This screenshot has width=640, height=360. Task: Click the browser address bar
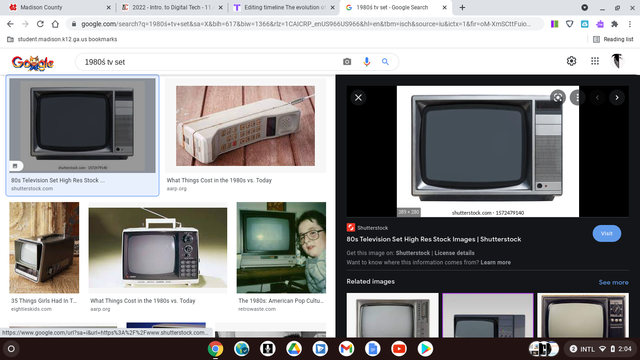click(305, 24)
